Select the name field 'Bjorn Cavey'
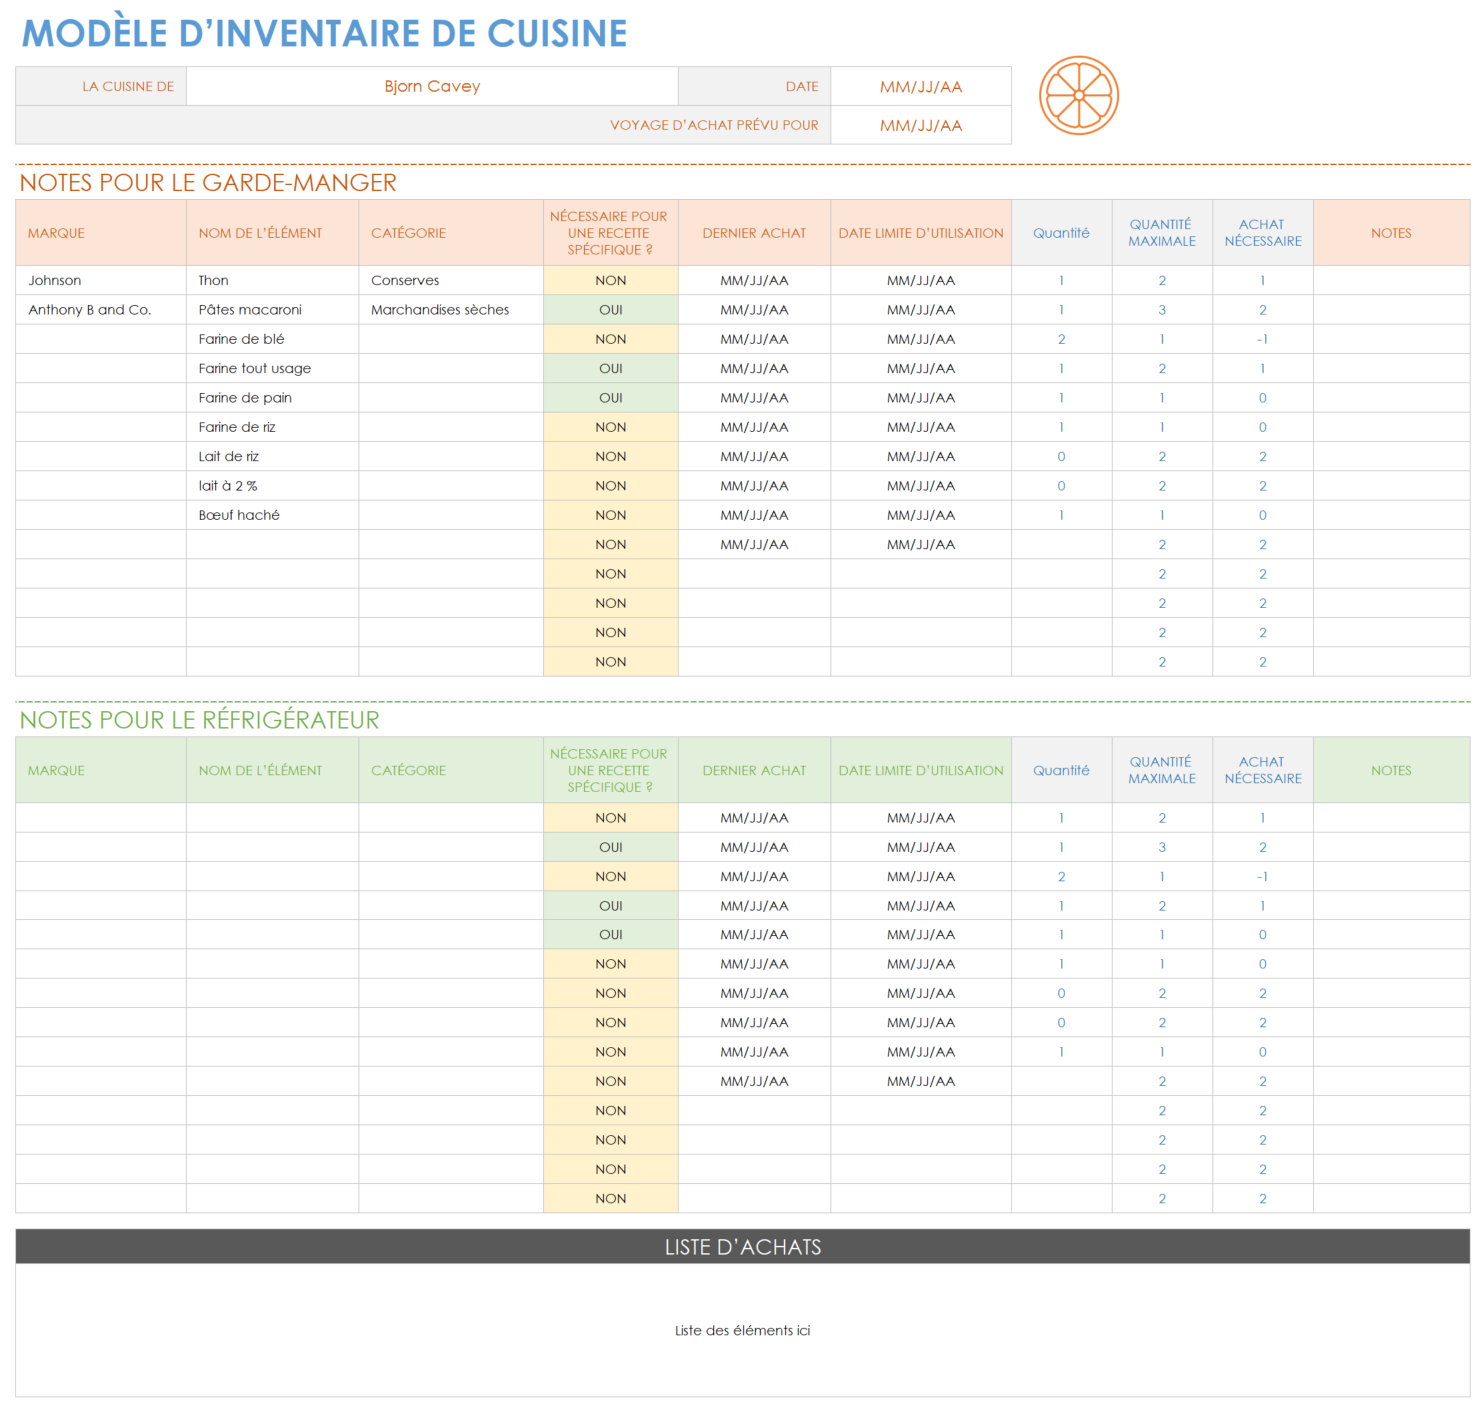 (x=432, y=86)
